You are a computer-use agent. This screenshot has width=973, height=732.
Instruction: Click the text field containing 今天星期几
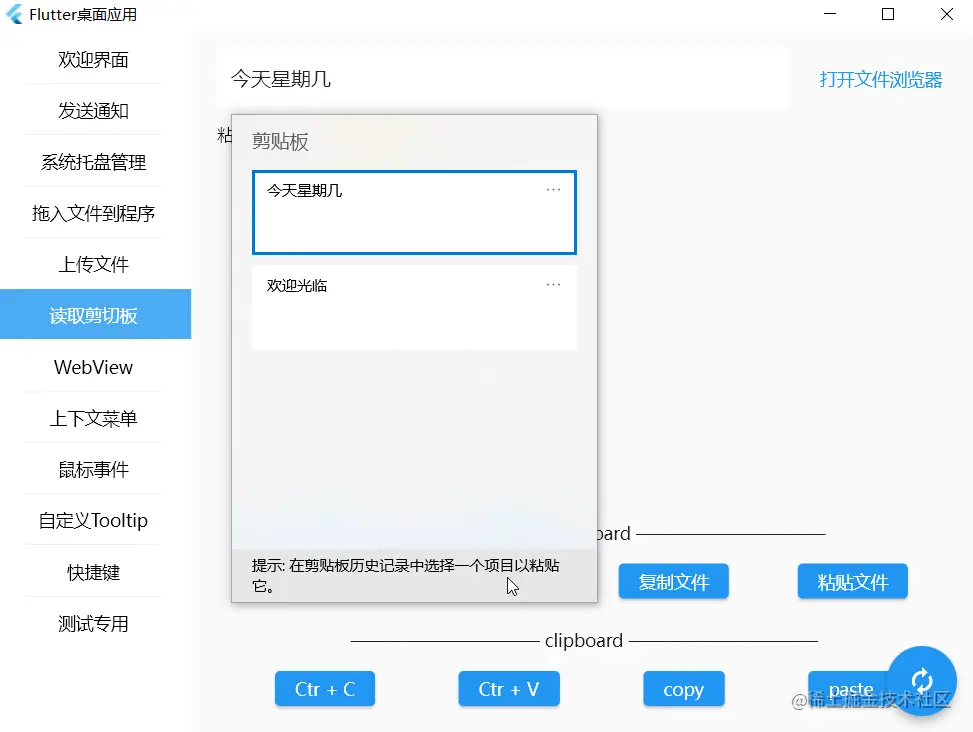[502, 79]
